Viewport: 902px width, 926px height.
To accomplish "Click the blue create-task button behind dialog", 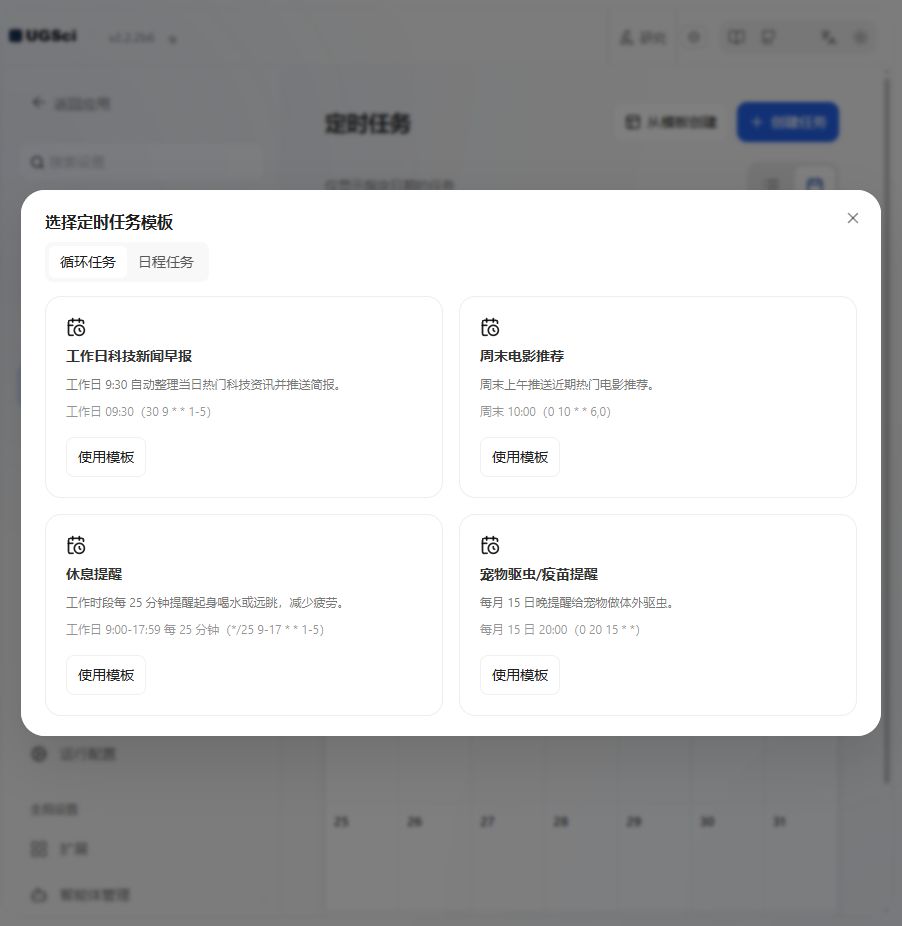I will pyautogui.click(x=787, y=122).
